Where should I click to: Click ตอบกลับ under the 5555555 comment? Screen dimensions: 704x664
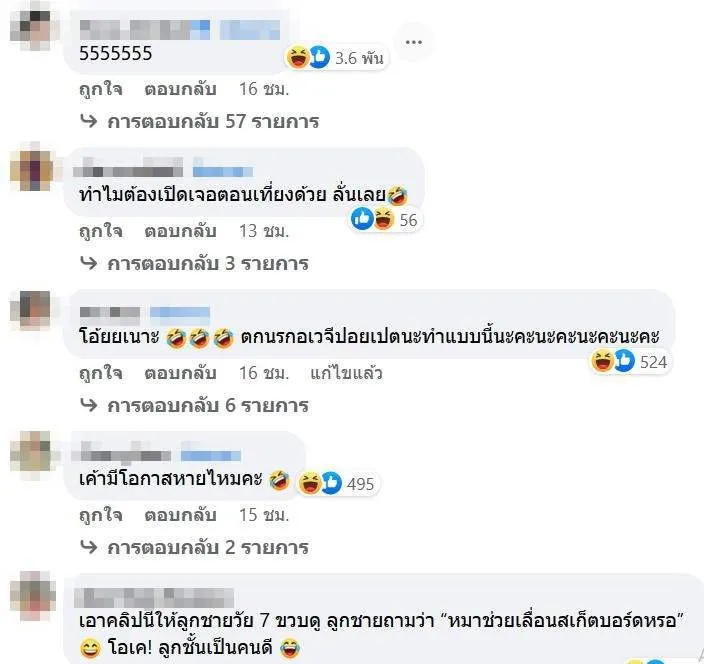tap(180, 89)
